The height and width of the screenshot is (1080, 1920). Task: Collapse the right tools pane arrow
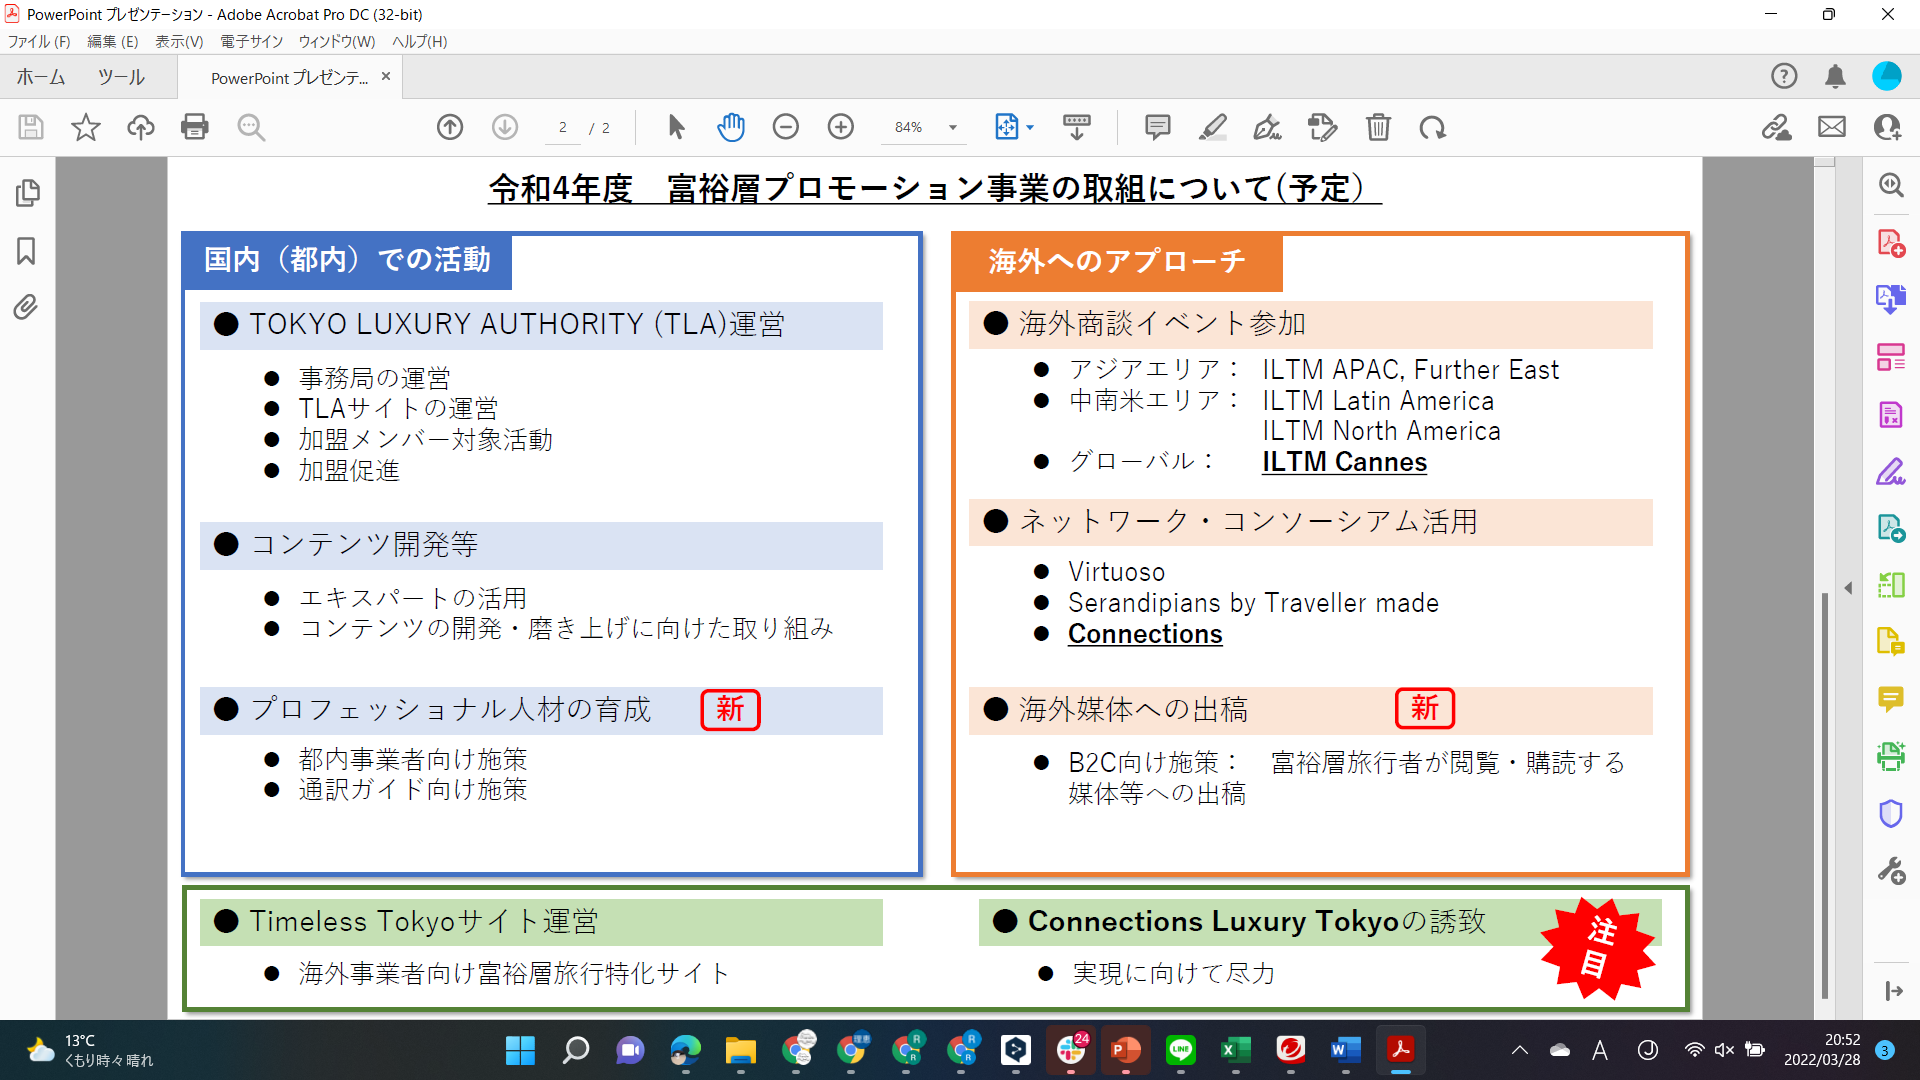pyautogui.click(x=1848, y=588)
